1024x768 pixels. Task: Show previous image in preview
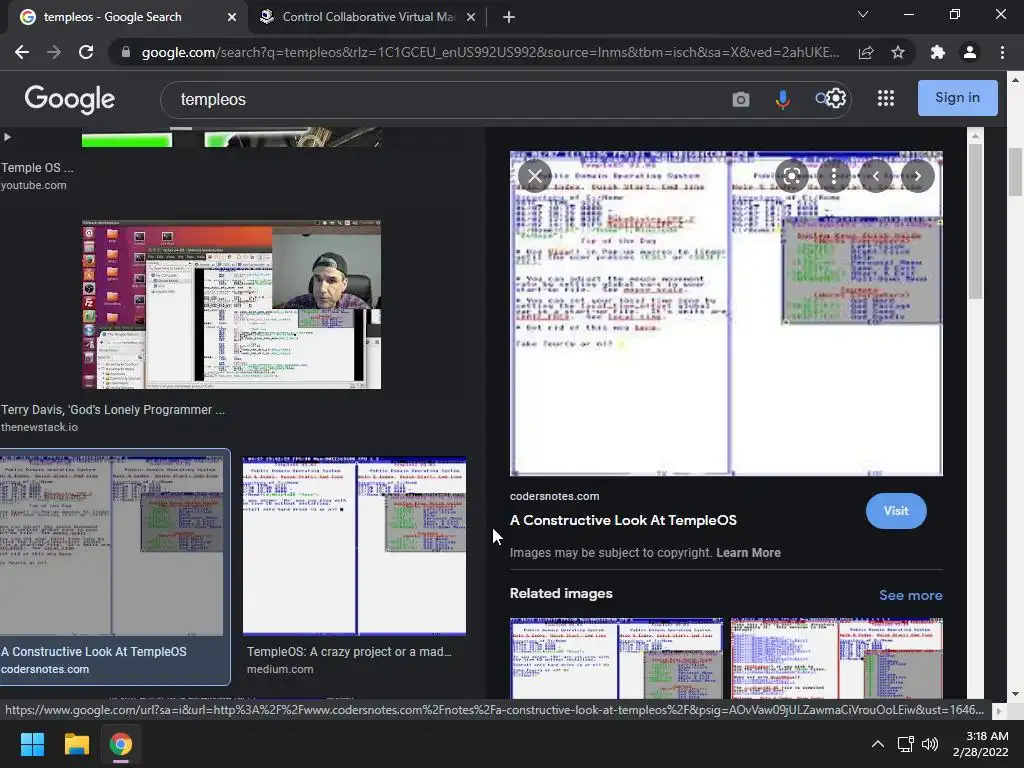(x=876, y=176)
